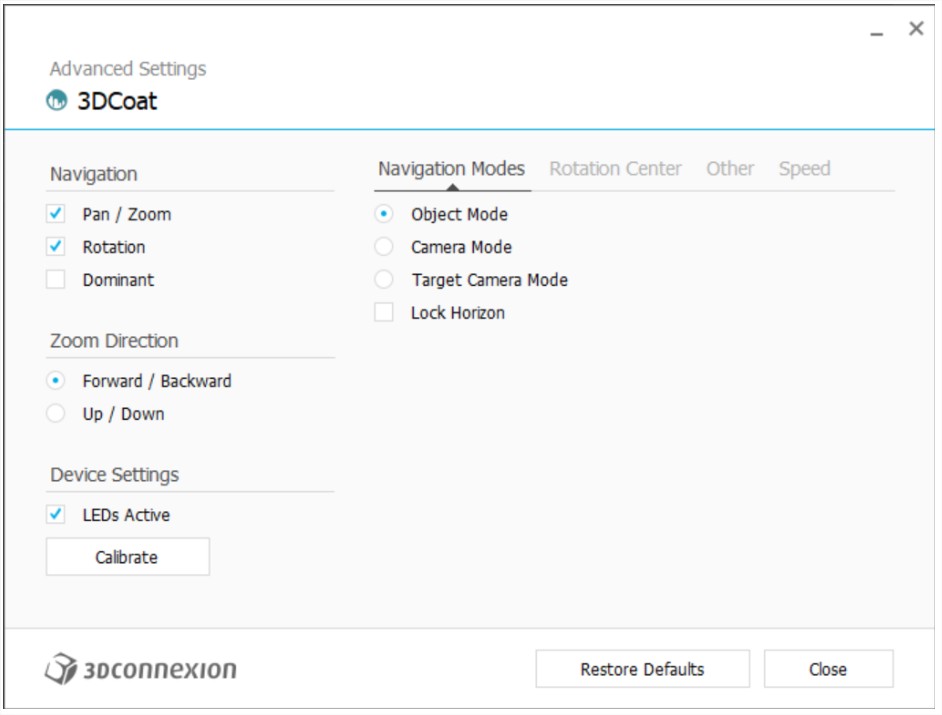Click the Advanced Settings title text
This screenshot has width=942, height=715.
(x=128, y=69)
